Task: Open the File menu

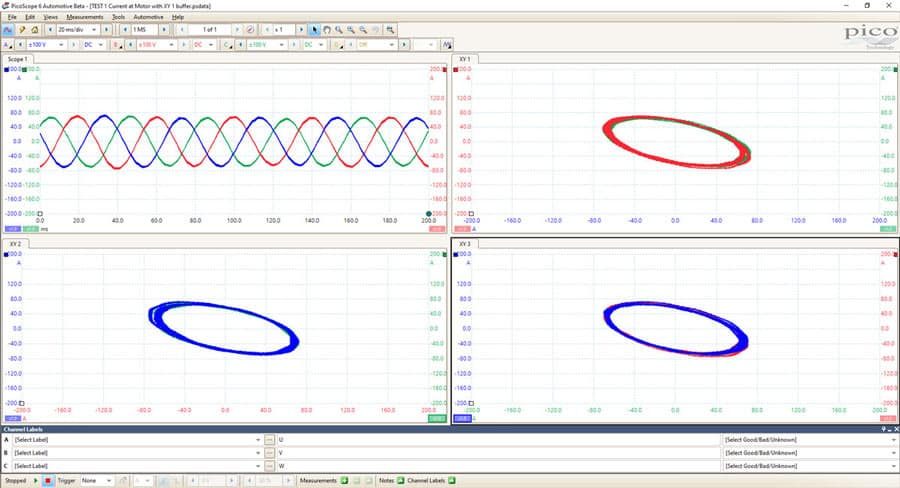Action: pyautogui.click(x=12, y=17)
